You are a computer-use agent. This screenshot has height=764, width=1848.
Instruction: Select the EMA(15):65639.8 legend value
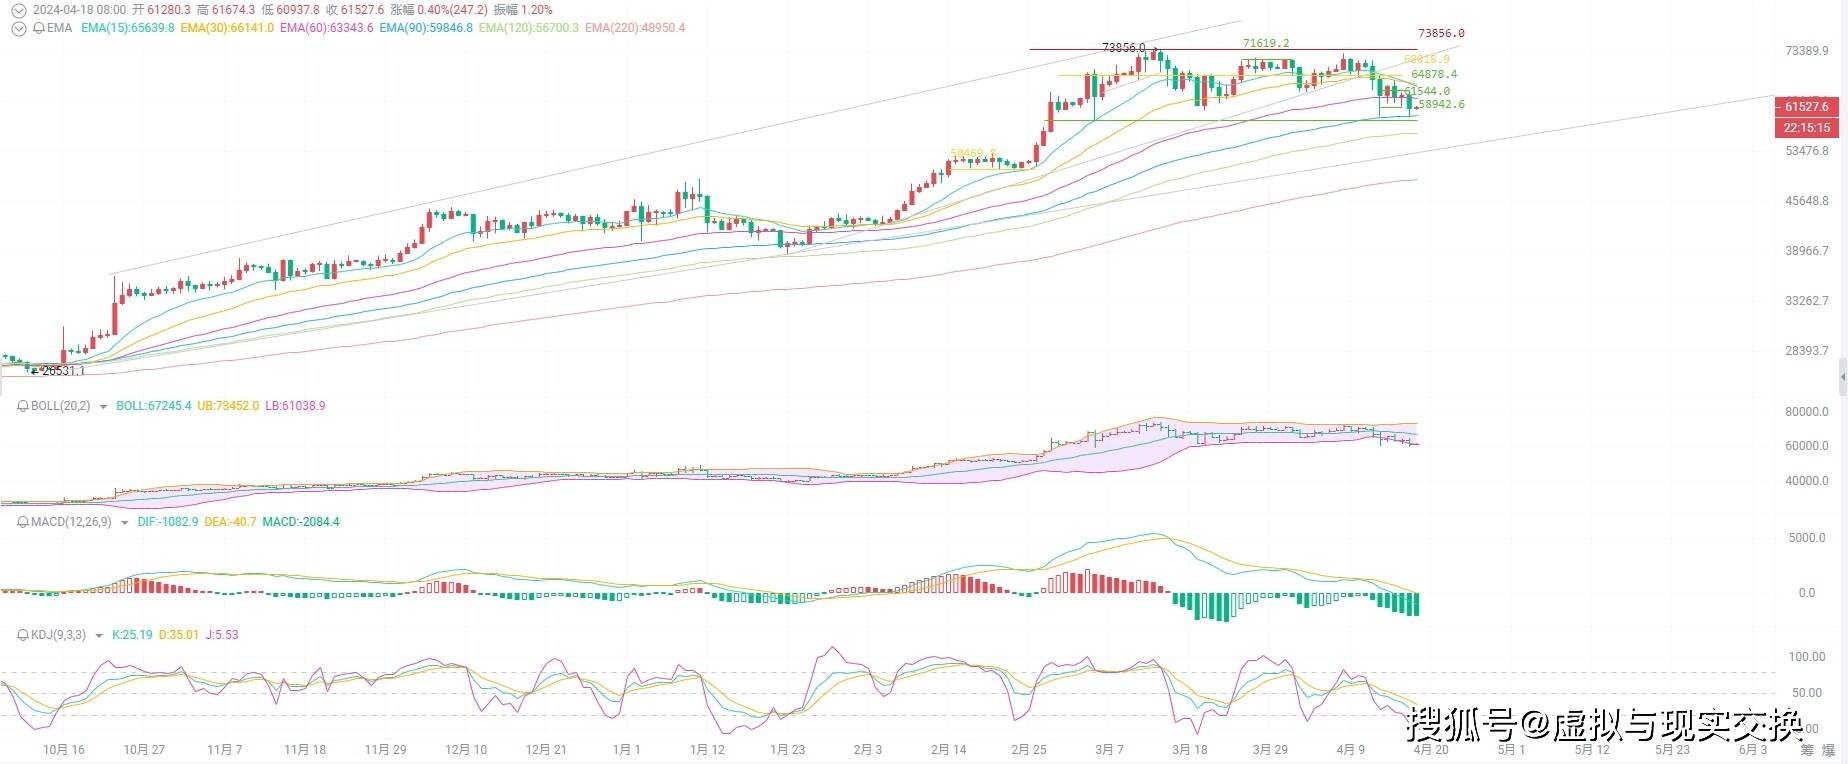point(128,28)
